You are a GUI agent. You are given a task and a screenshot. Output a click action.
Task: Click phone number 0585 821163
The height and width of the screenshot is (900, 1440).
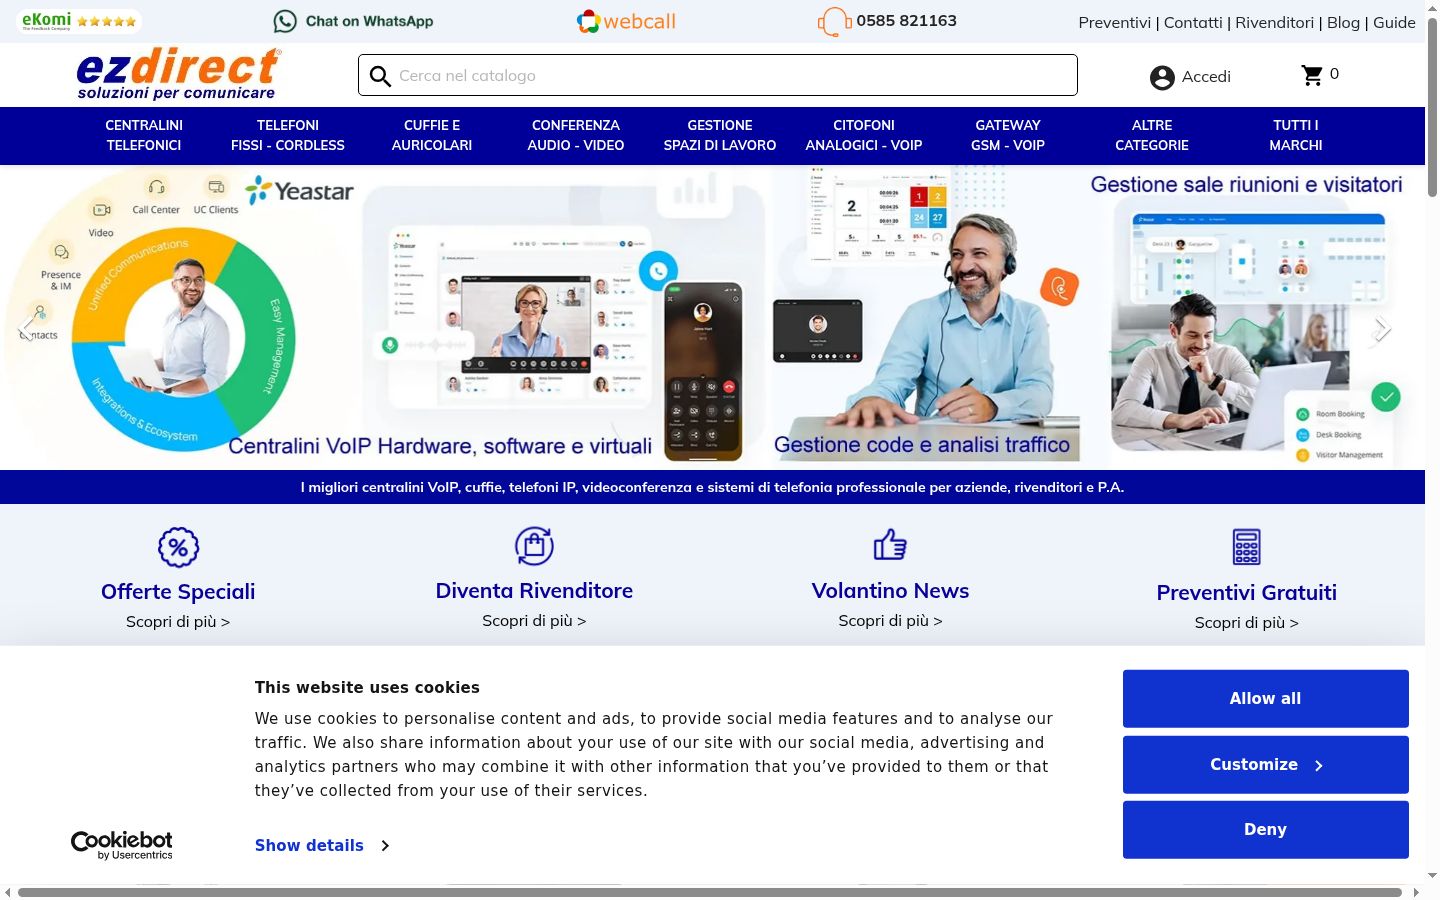pos(906,21)
